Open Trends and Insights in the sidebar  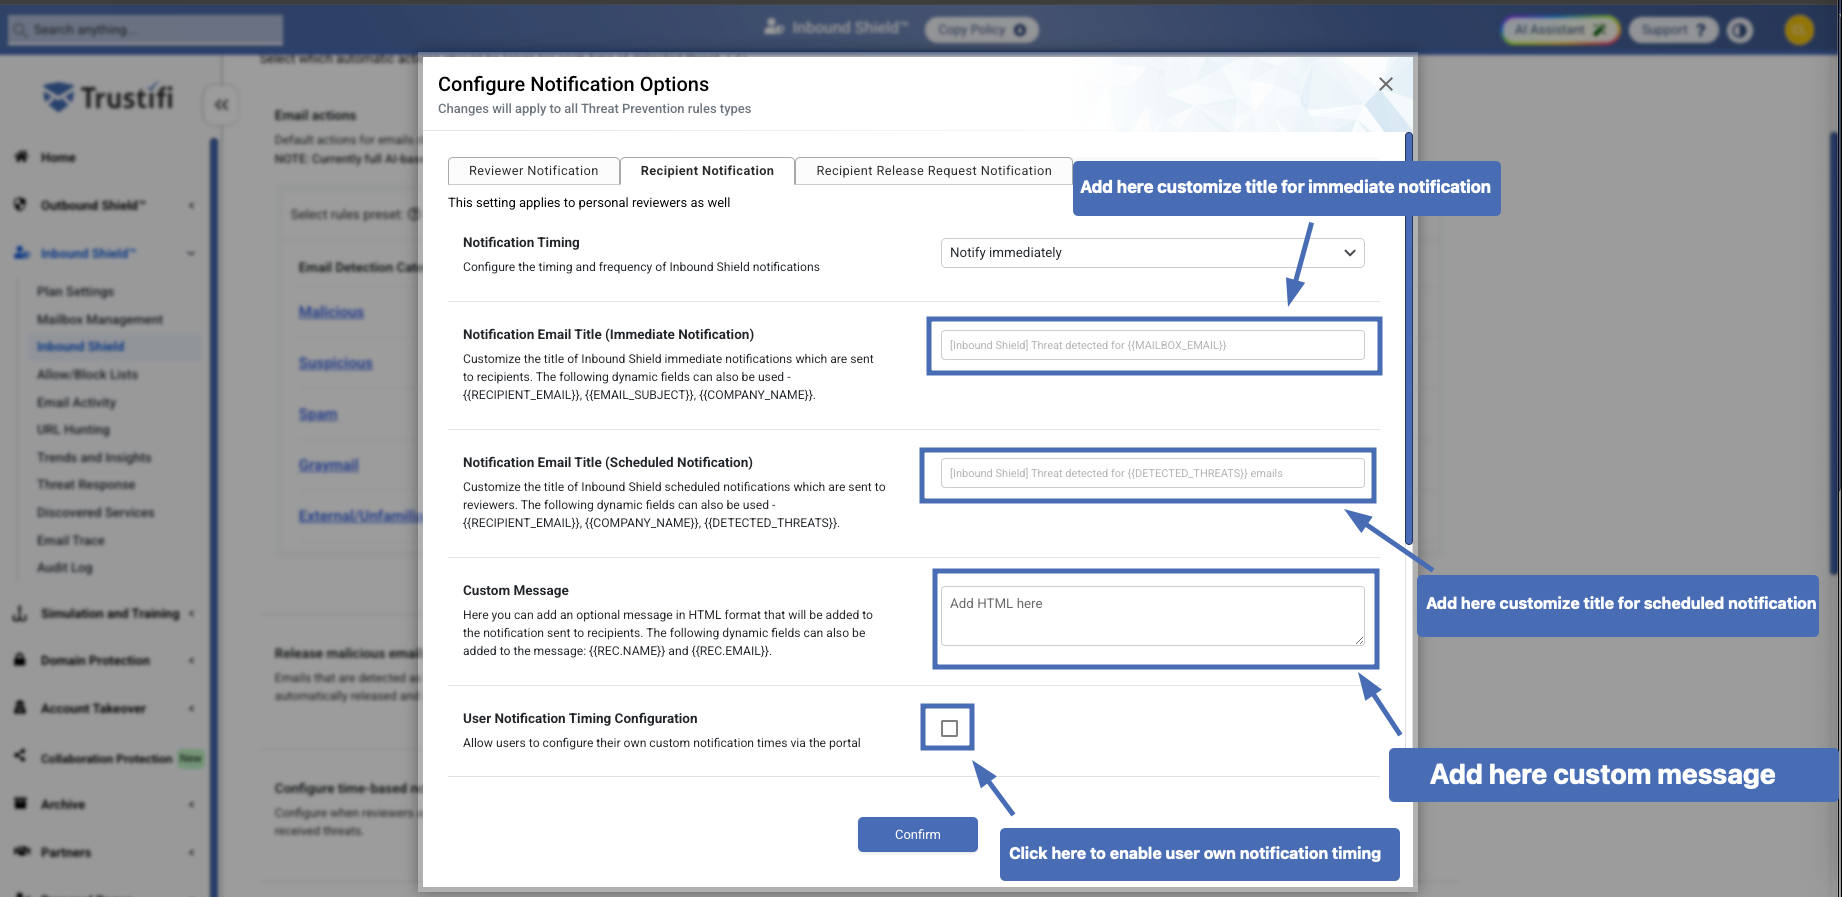click(x=94, y=457)
